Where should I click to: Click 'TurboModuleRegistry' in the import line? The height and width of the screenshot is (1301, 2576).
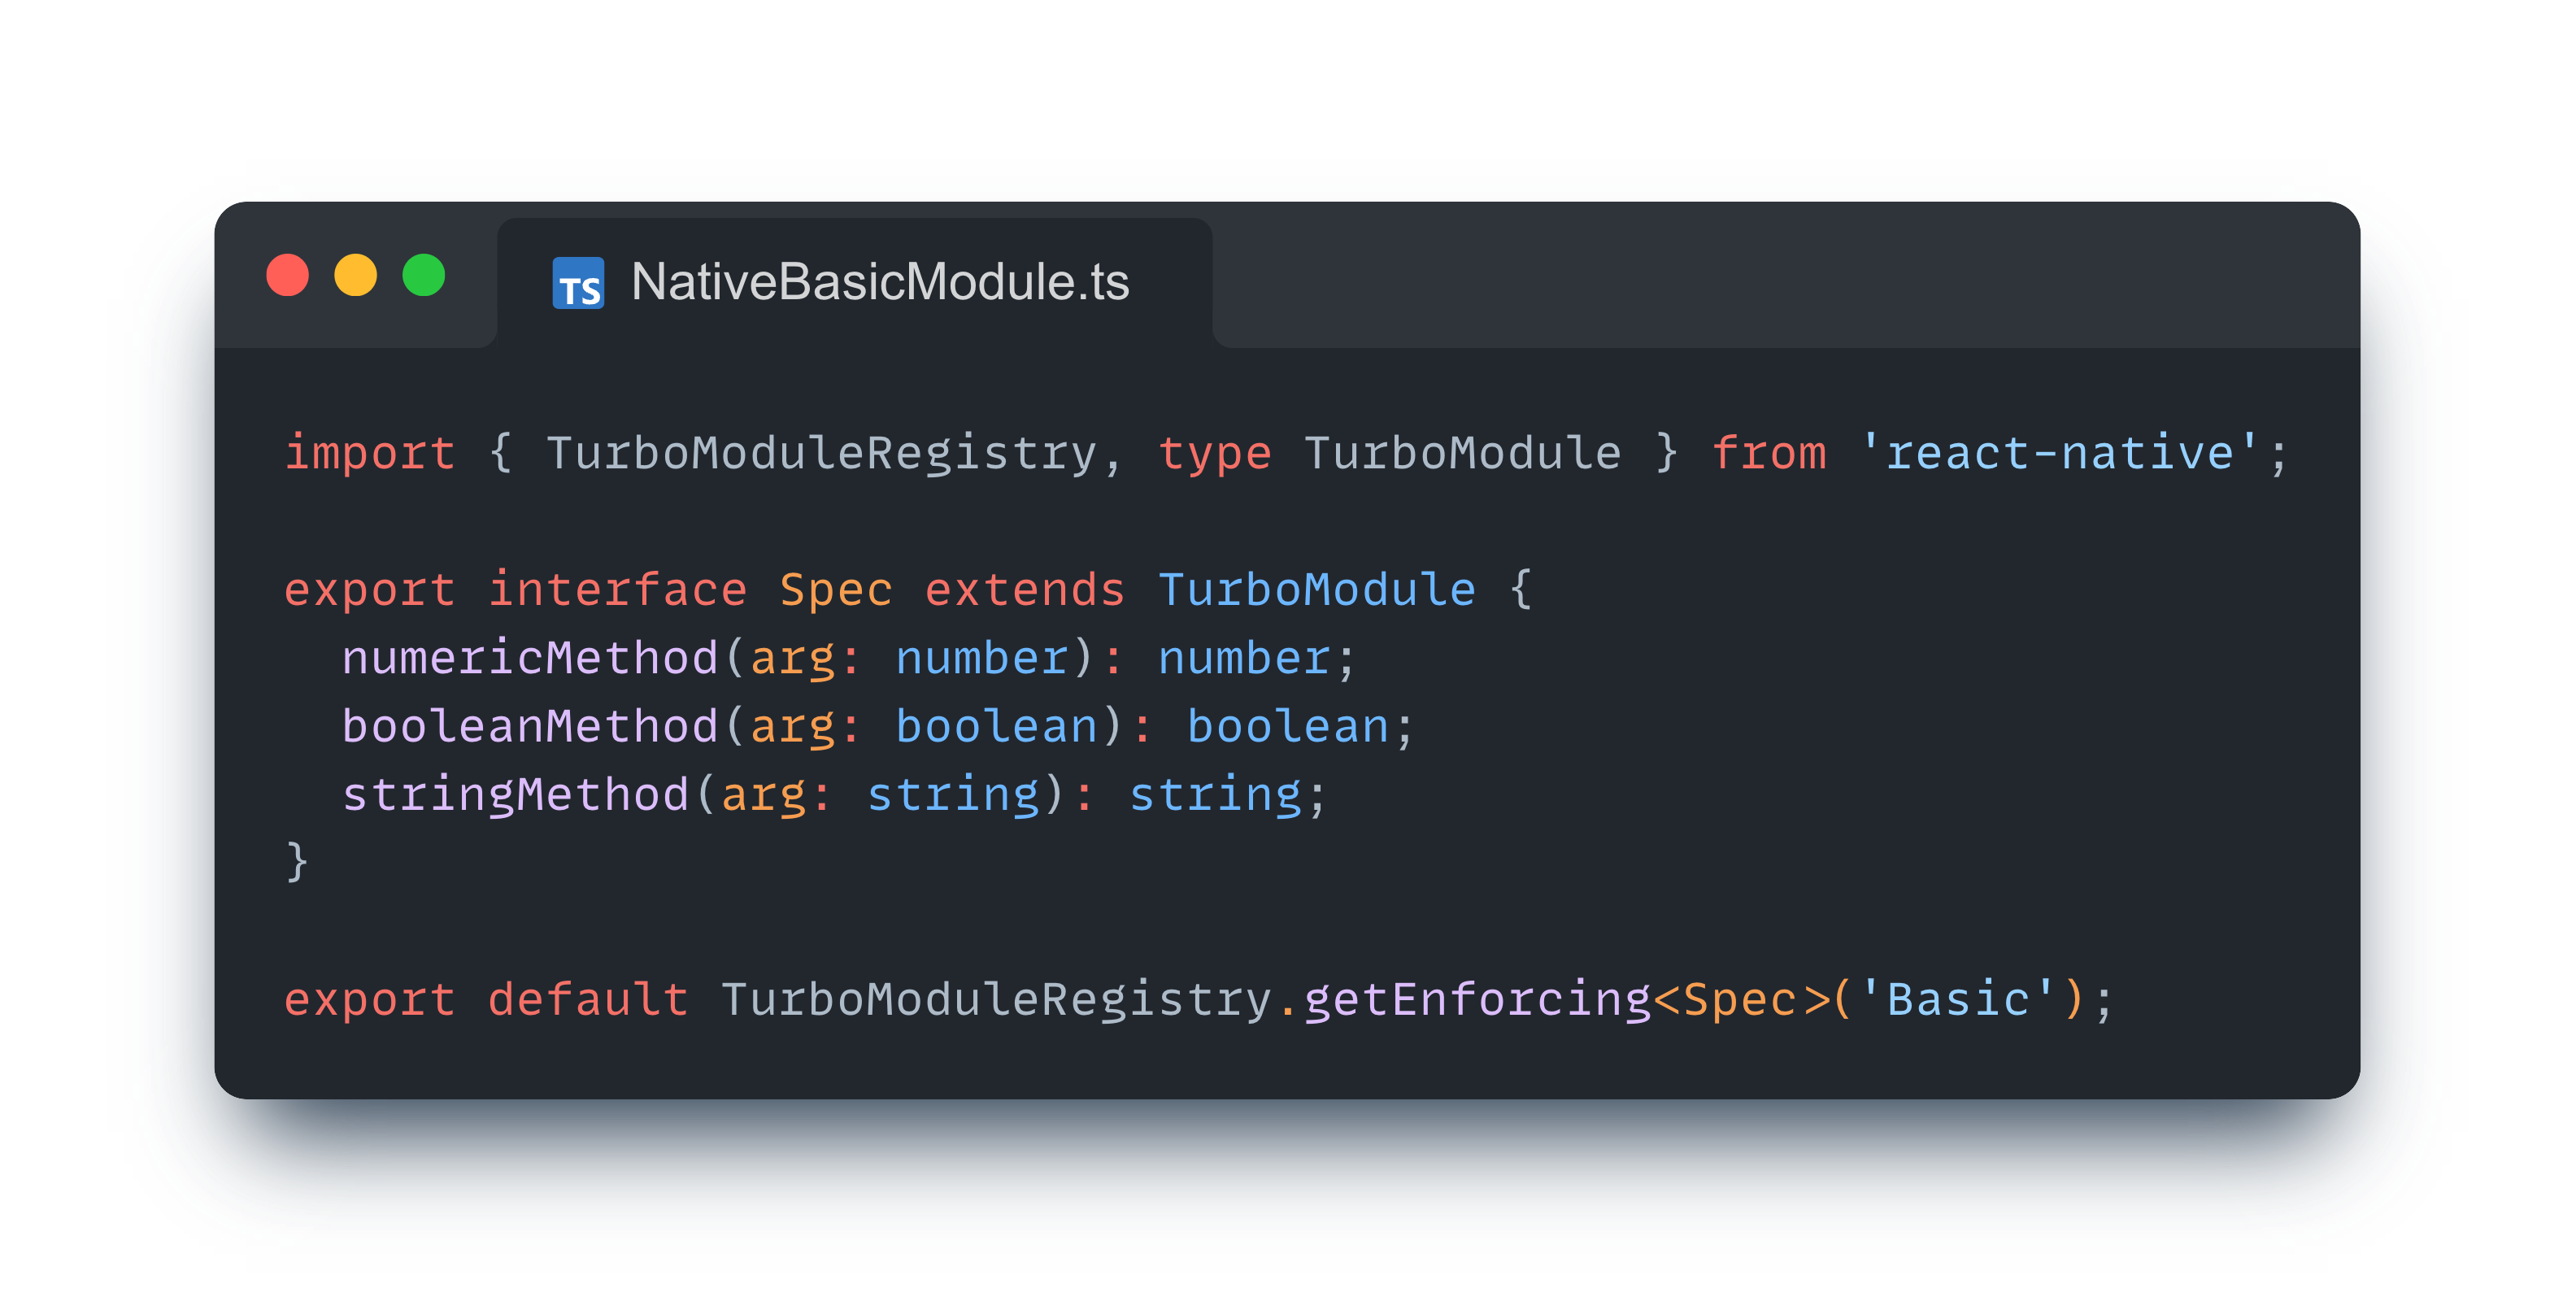coord(821,453)
